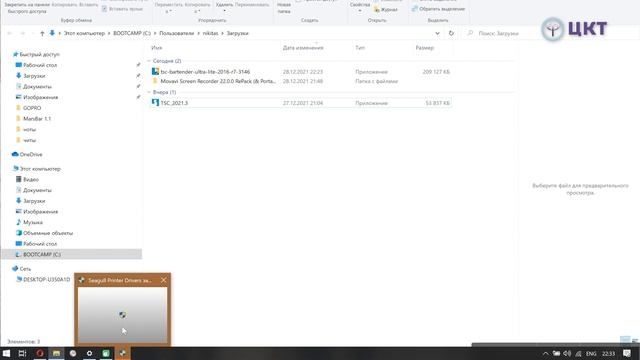Show hidden system tray icons
Viewport: 640px width, 360px height.
coord(545,353)
